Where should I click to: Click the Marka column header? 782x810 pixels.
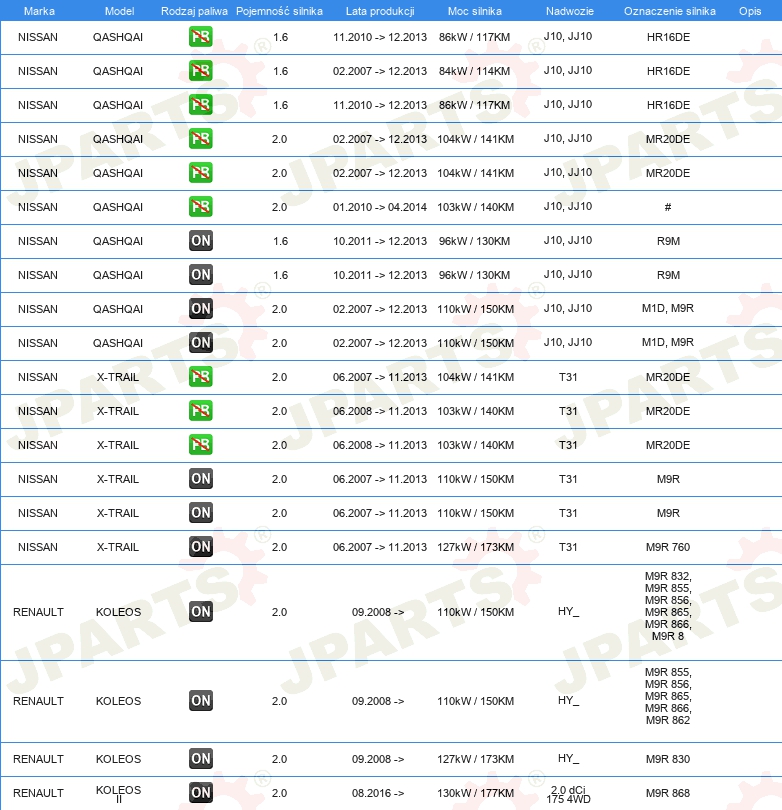pyautogui.click(x=39, y=11)
